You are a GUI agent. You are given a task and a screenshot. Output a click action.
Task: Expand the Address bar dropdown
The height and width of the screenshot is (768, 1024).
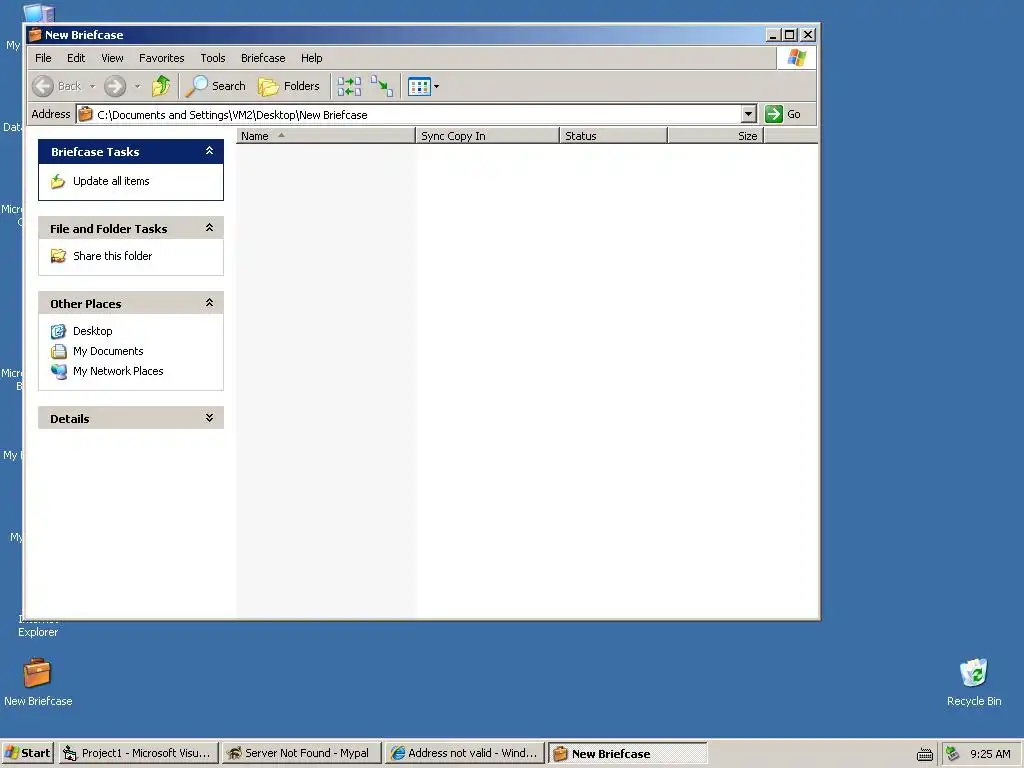tap(748, 114)
